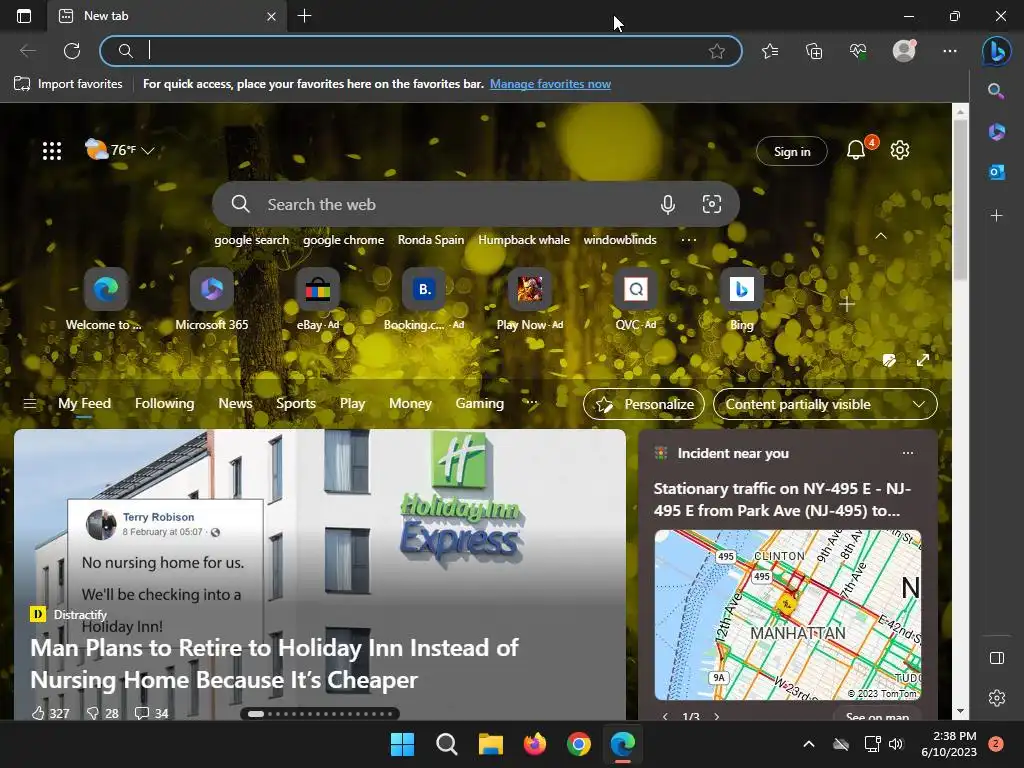Open Browser essentials heart icon

pos(858,51)
